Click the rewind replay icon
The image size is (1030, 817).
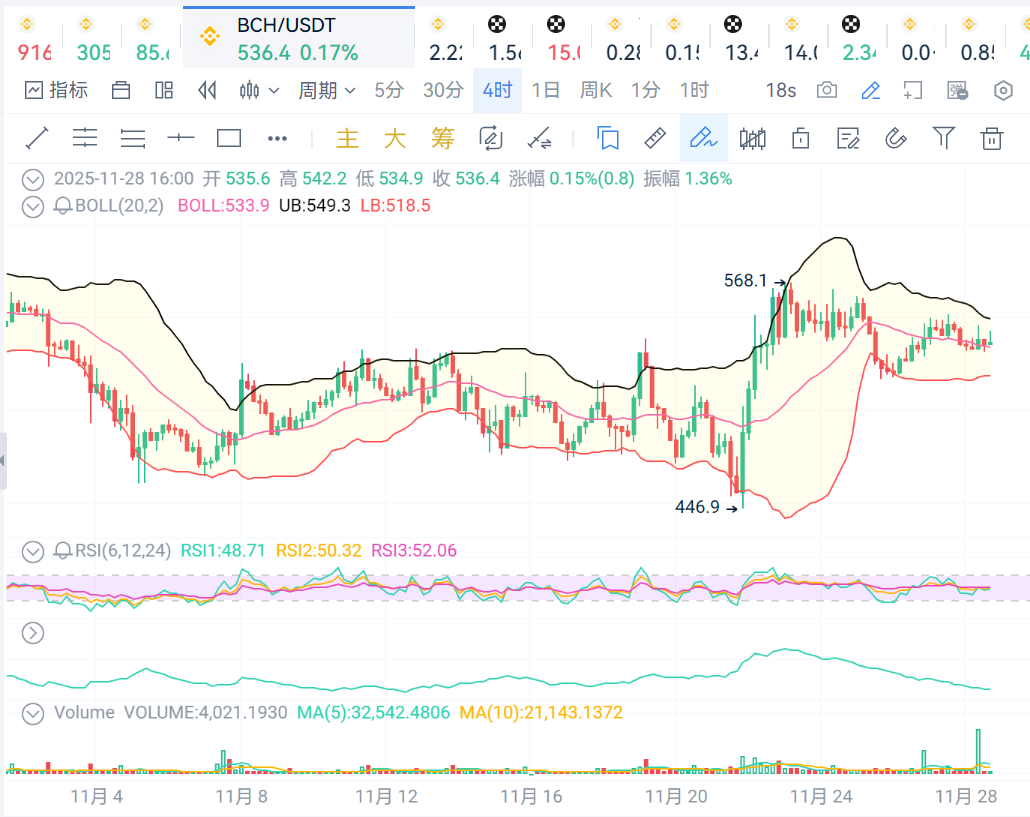tap(207, 91)
